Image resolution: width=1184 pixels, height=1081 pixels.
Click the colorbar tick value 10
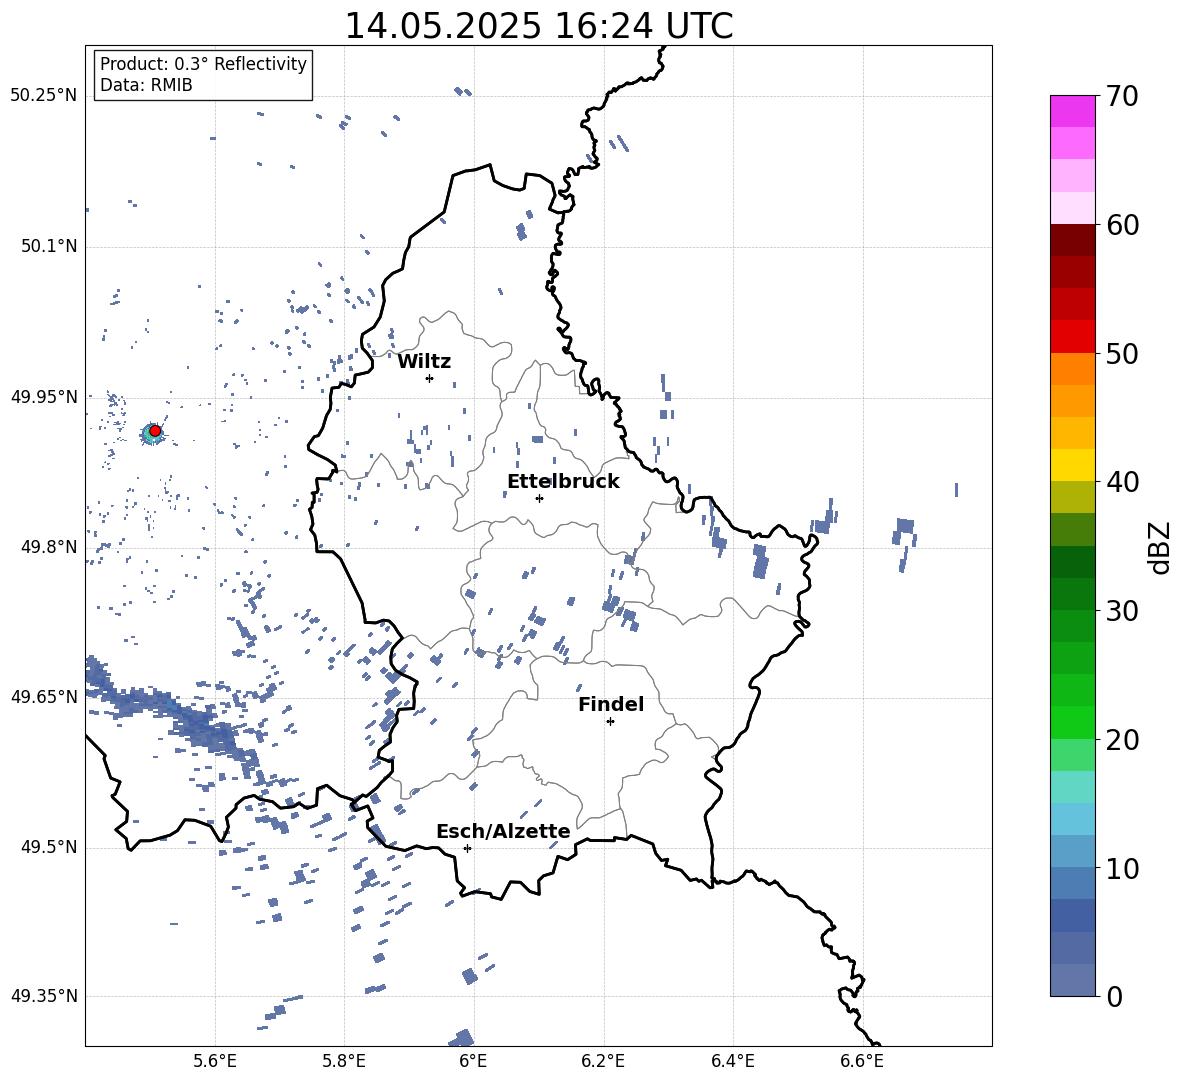pos(1122,868)
